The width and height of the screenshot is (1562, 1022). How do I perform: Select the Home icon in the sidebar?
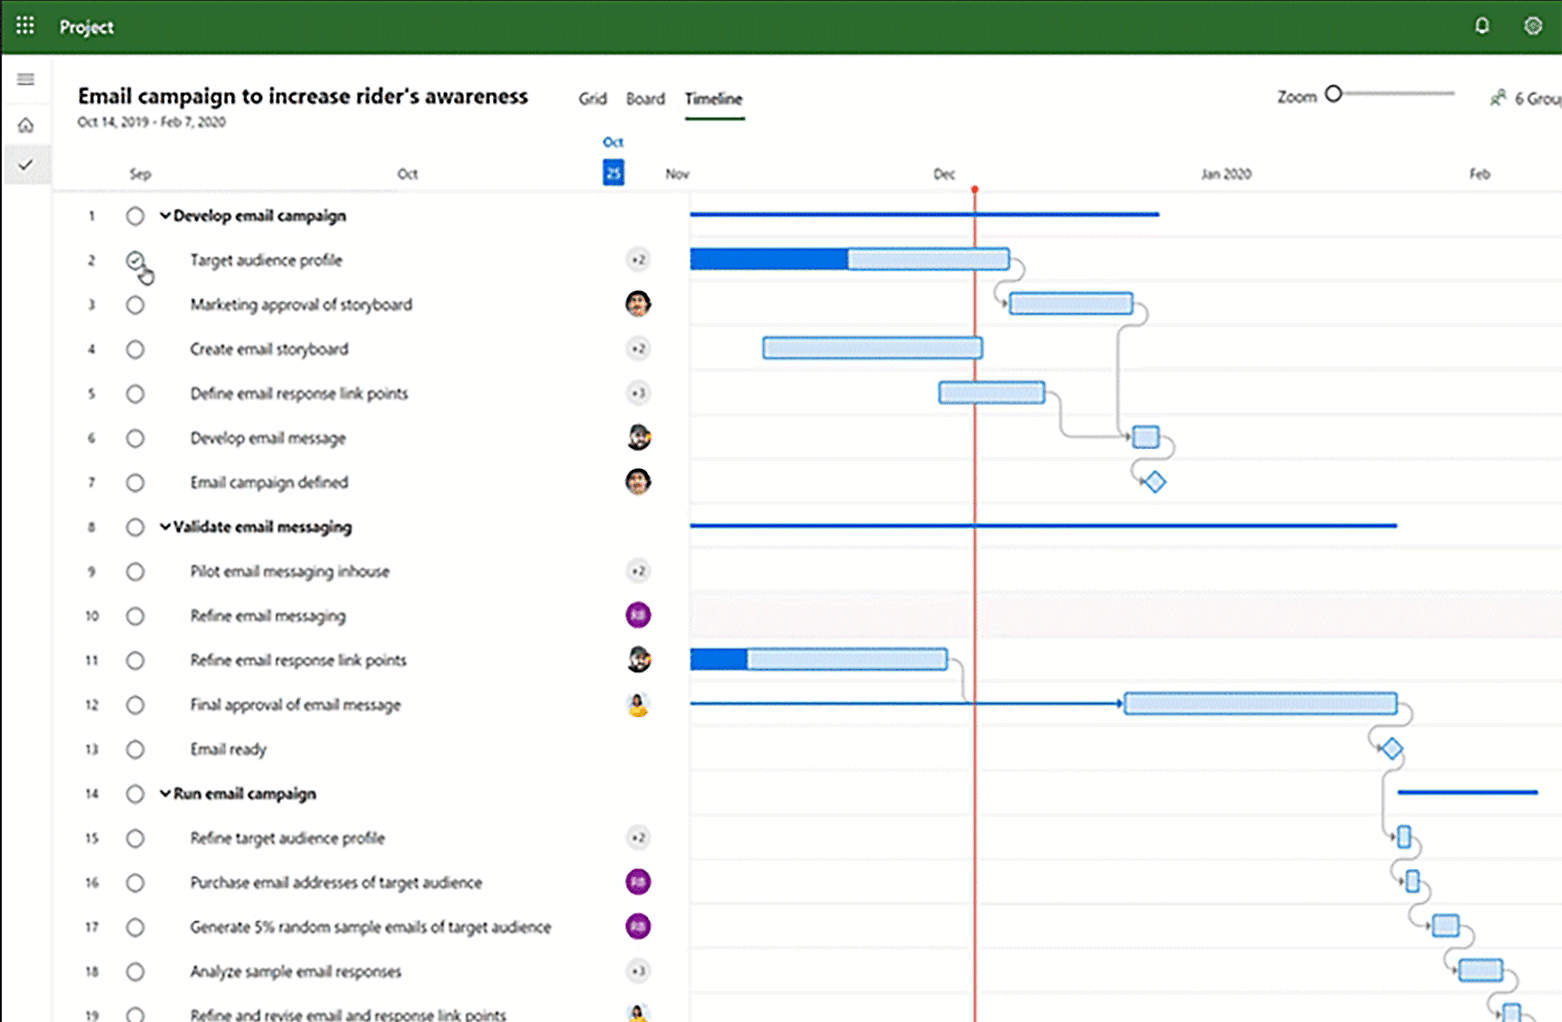pyautogui.click(x=26, y=124)
